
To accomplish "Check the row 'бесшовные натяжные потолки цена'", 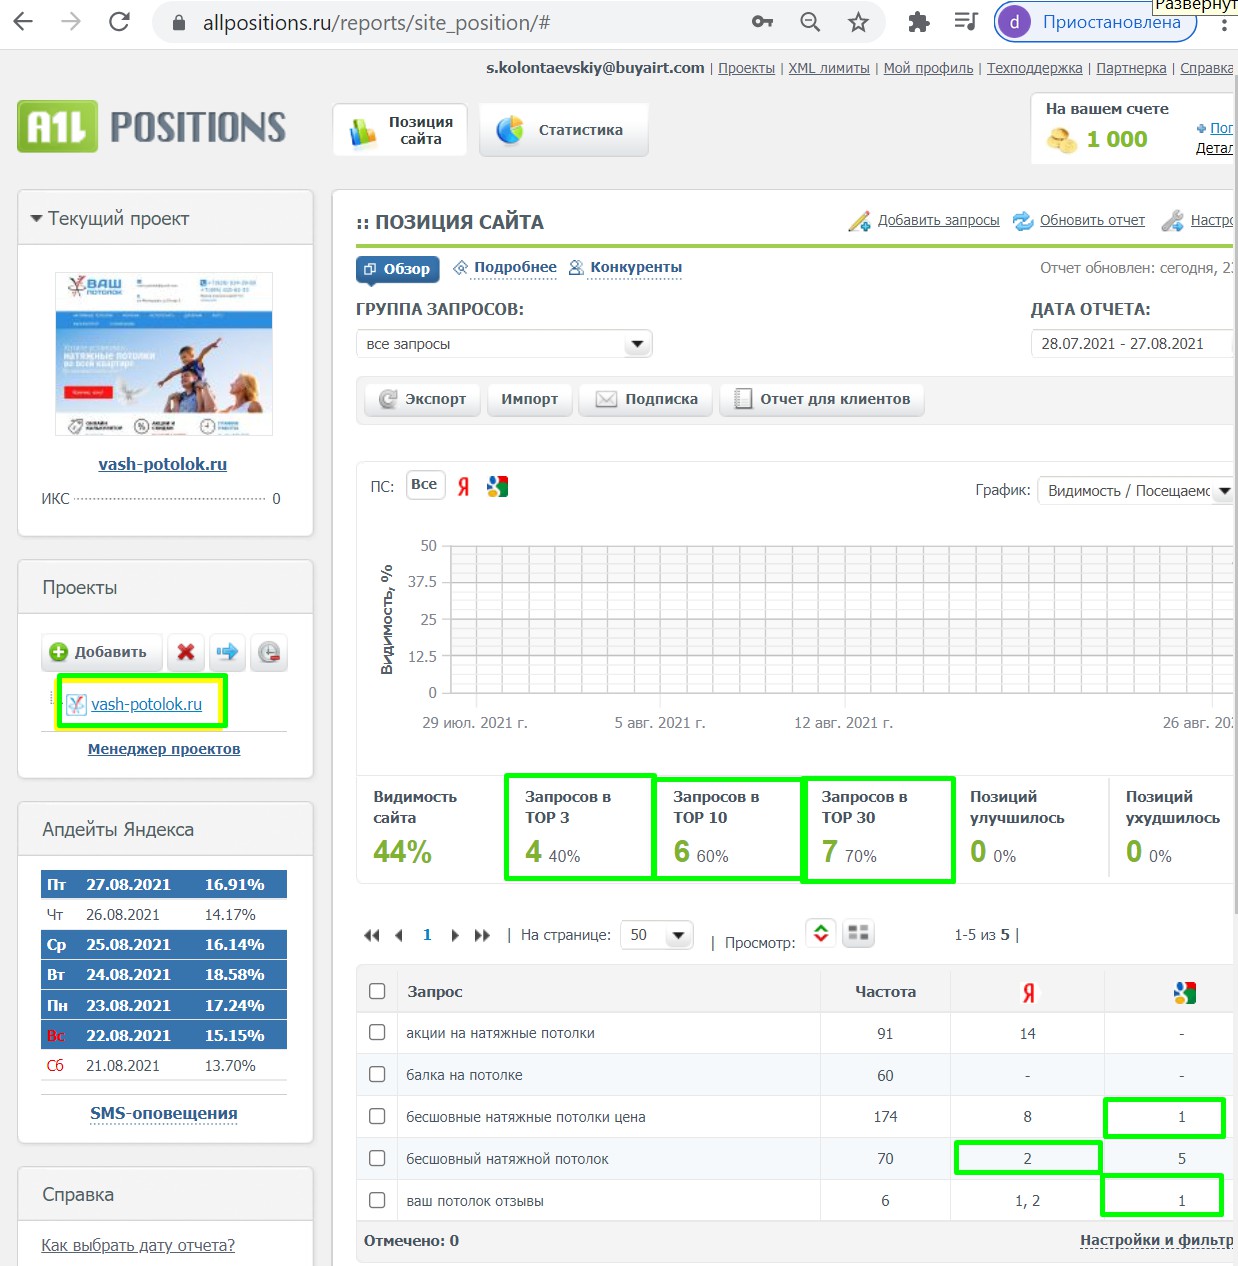I will (377, 1116).
